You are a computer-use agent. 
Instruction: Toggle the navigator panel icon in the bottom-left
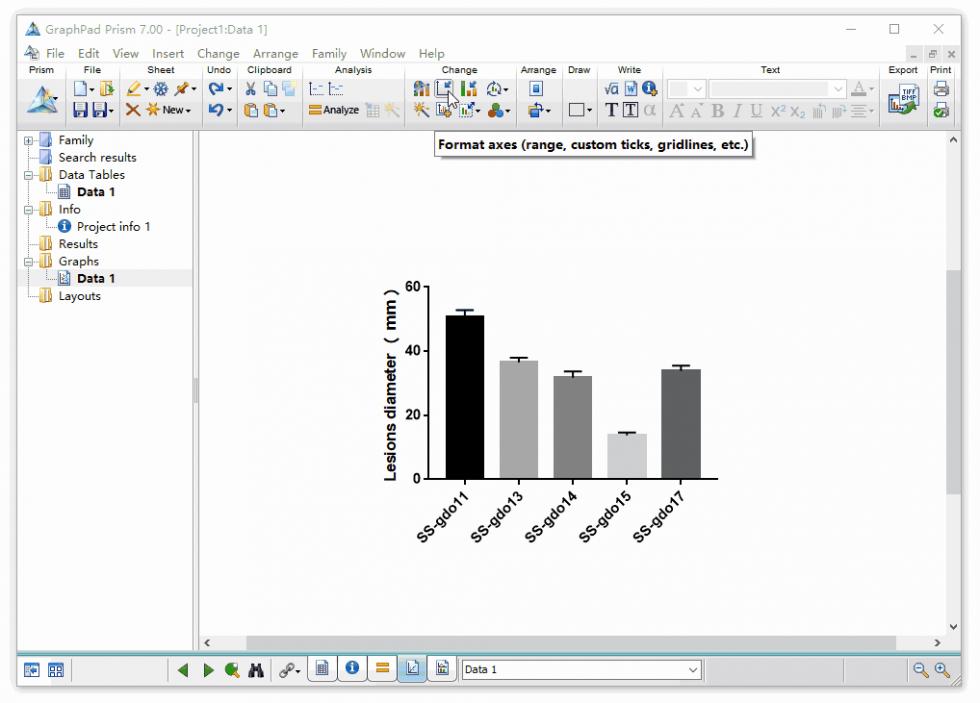31,670
